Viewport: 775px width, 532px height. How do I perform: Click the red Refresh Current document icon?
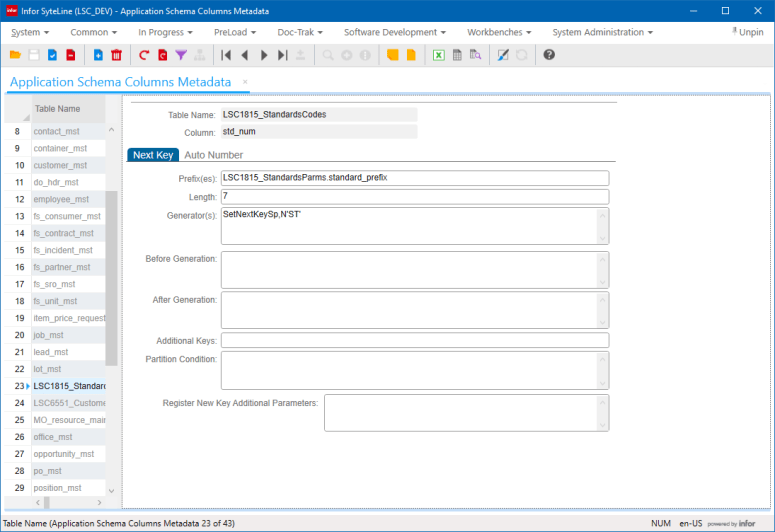tap(163, 55)
